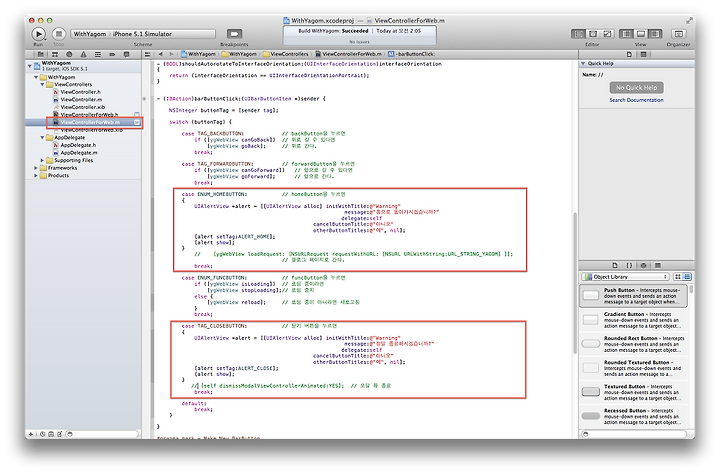Collapse the AppDelegate group
Screen dimensions: 720x474
pyautogui.click(x=42, y=137)
